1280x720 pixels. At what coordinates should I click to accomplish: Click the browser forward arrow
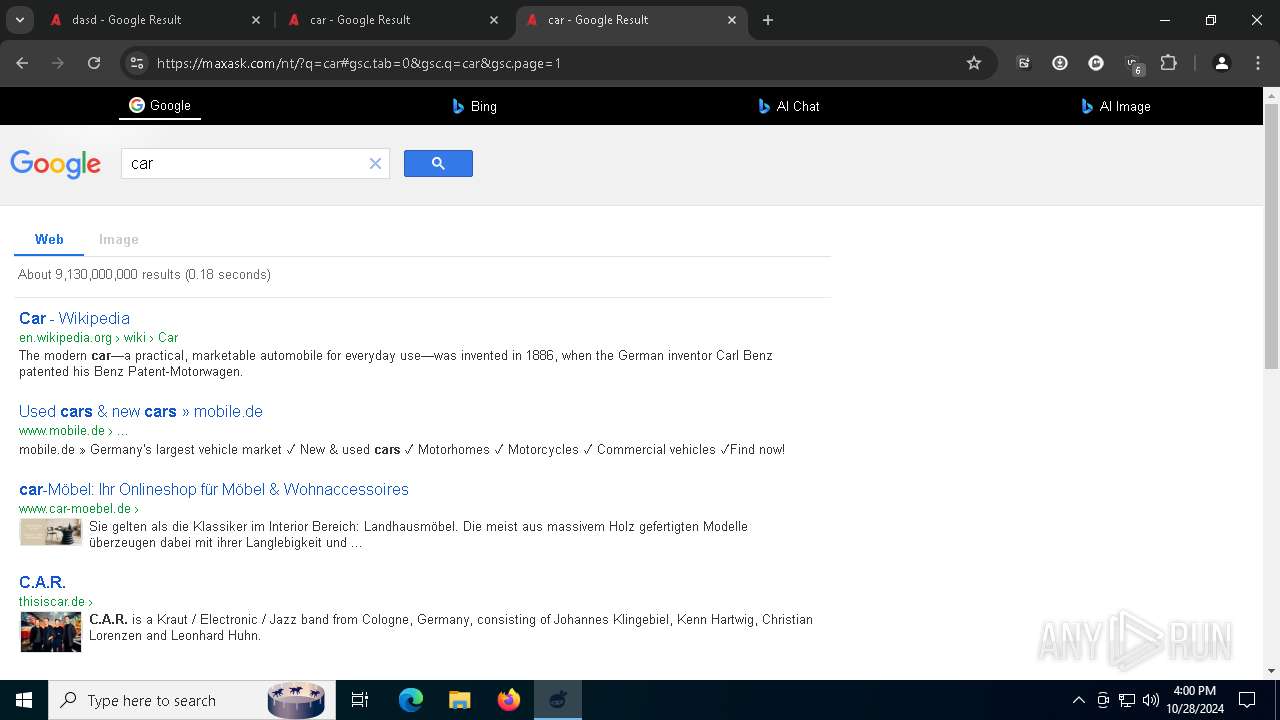point(58,63)
